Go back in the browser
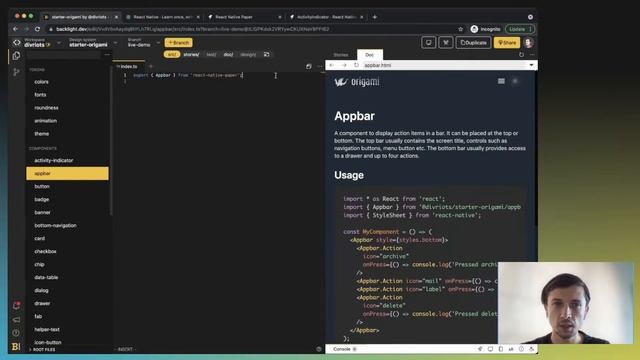 [15, 29]
